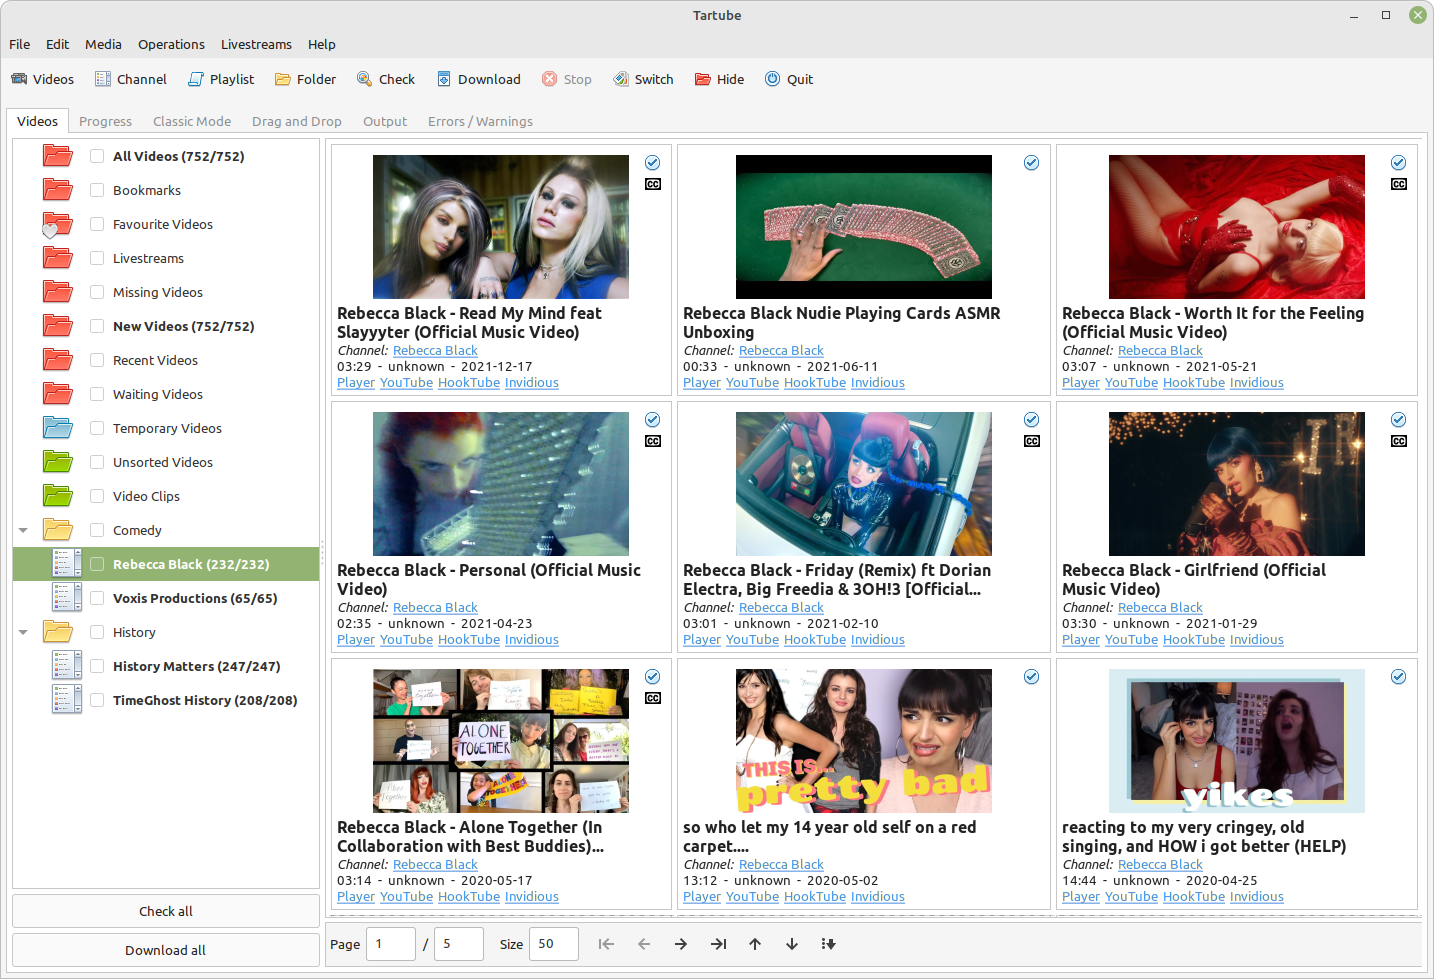Open the File menu
This screenshot has height=979, width=1434.
click(20, 44)
